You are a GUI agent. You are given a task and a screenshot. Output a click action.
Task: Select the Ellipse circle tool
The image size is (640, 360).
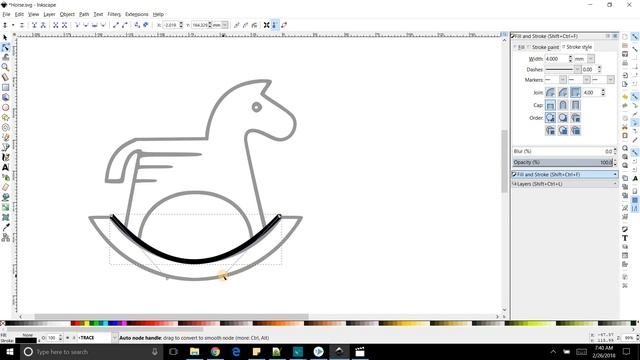click(5, 107)
